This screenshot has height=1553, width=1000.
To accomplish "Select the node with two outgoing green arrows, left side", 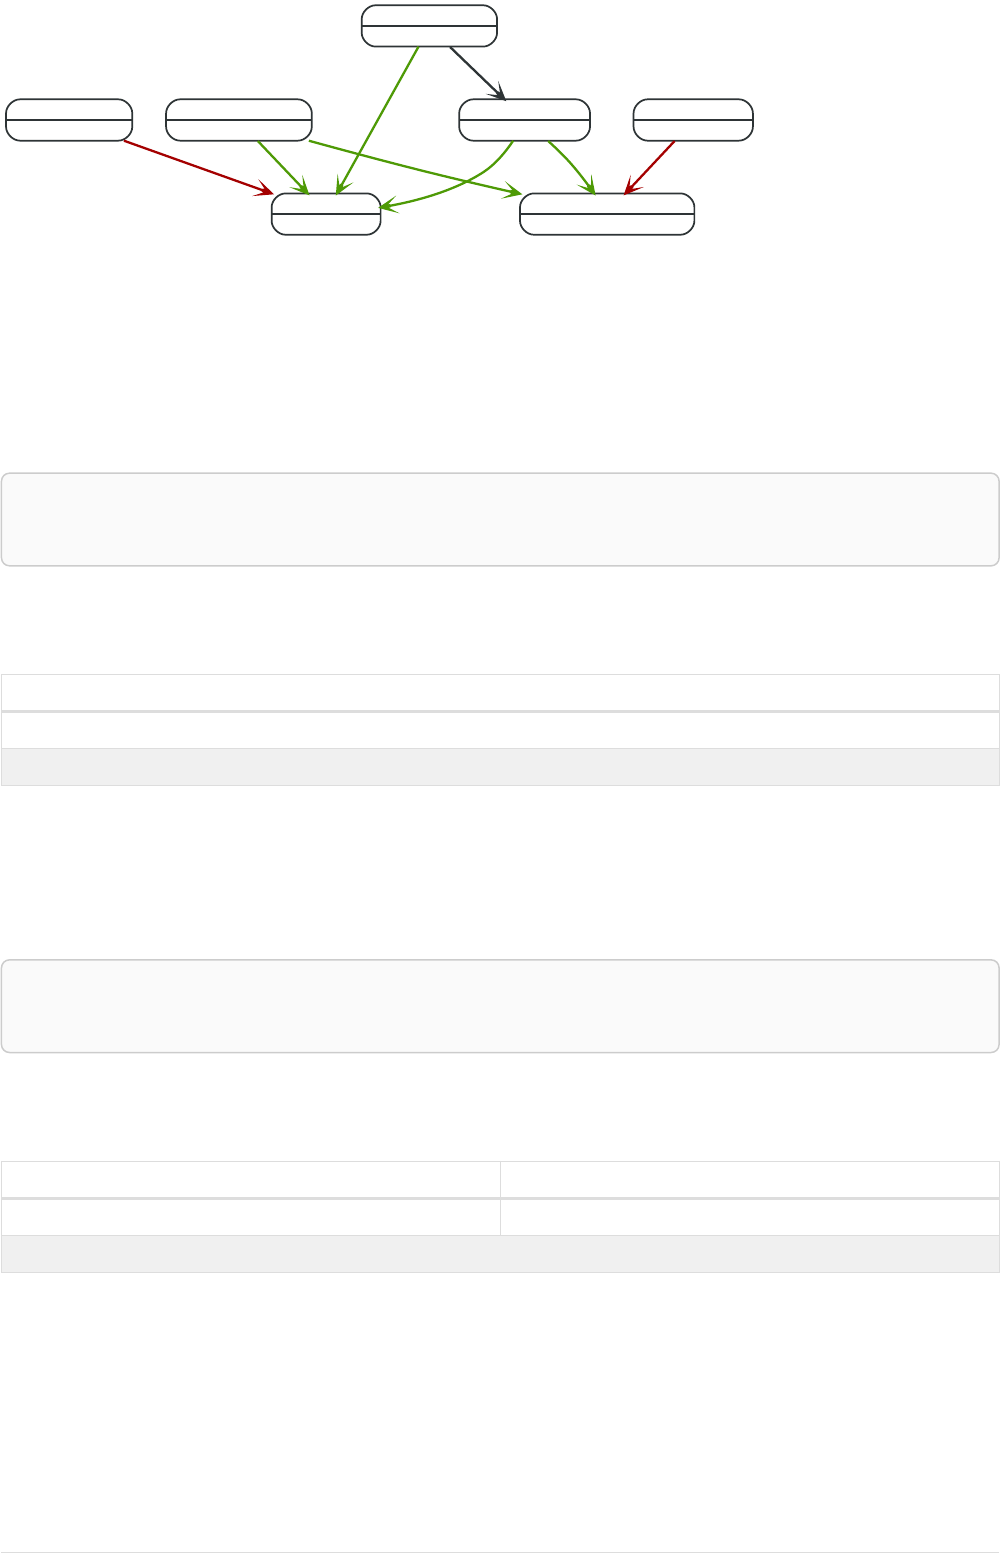I will 239,119.
